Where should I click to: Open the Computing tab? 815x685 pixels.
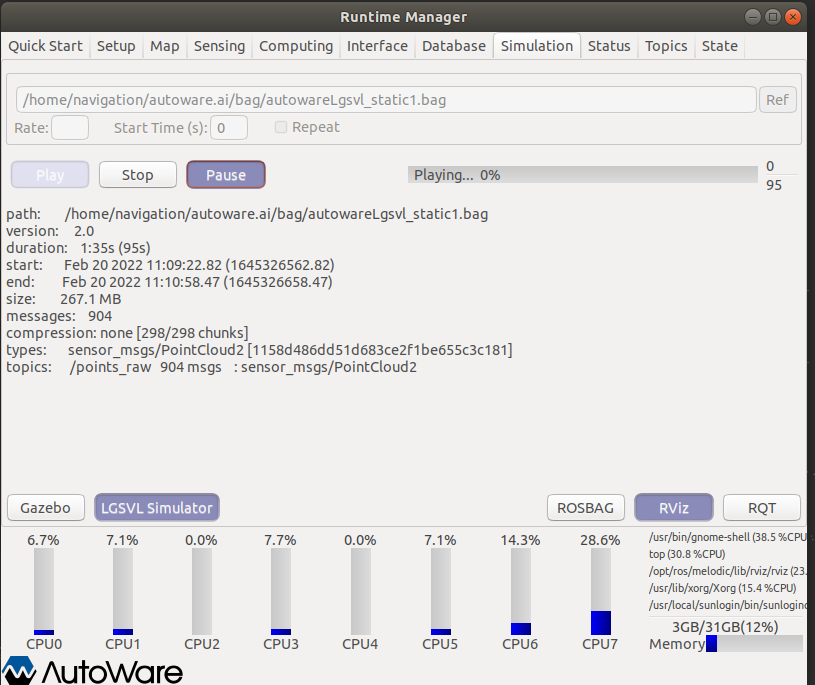point(296,46)
